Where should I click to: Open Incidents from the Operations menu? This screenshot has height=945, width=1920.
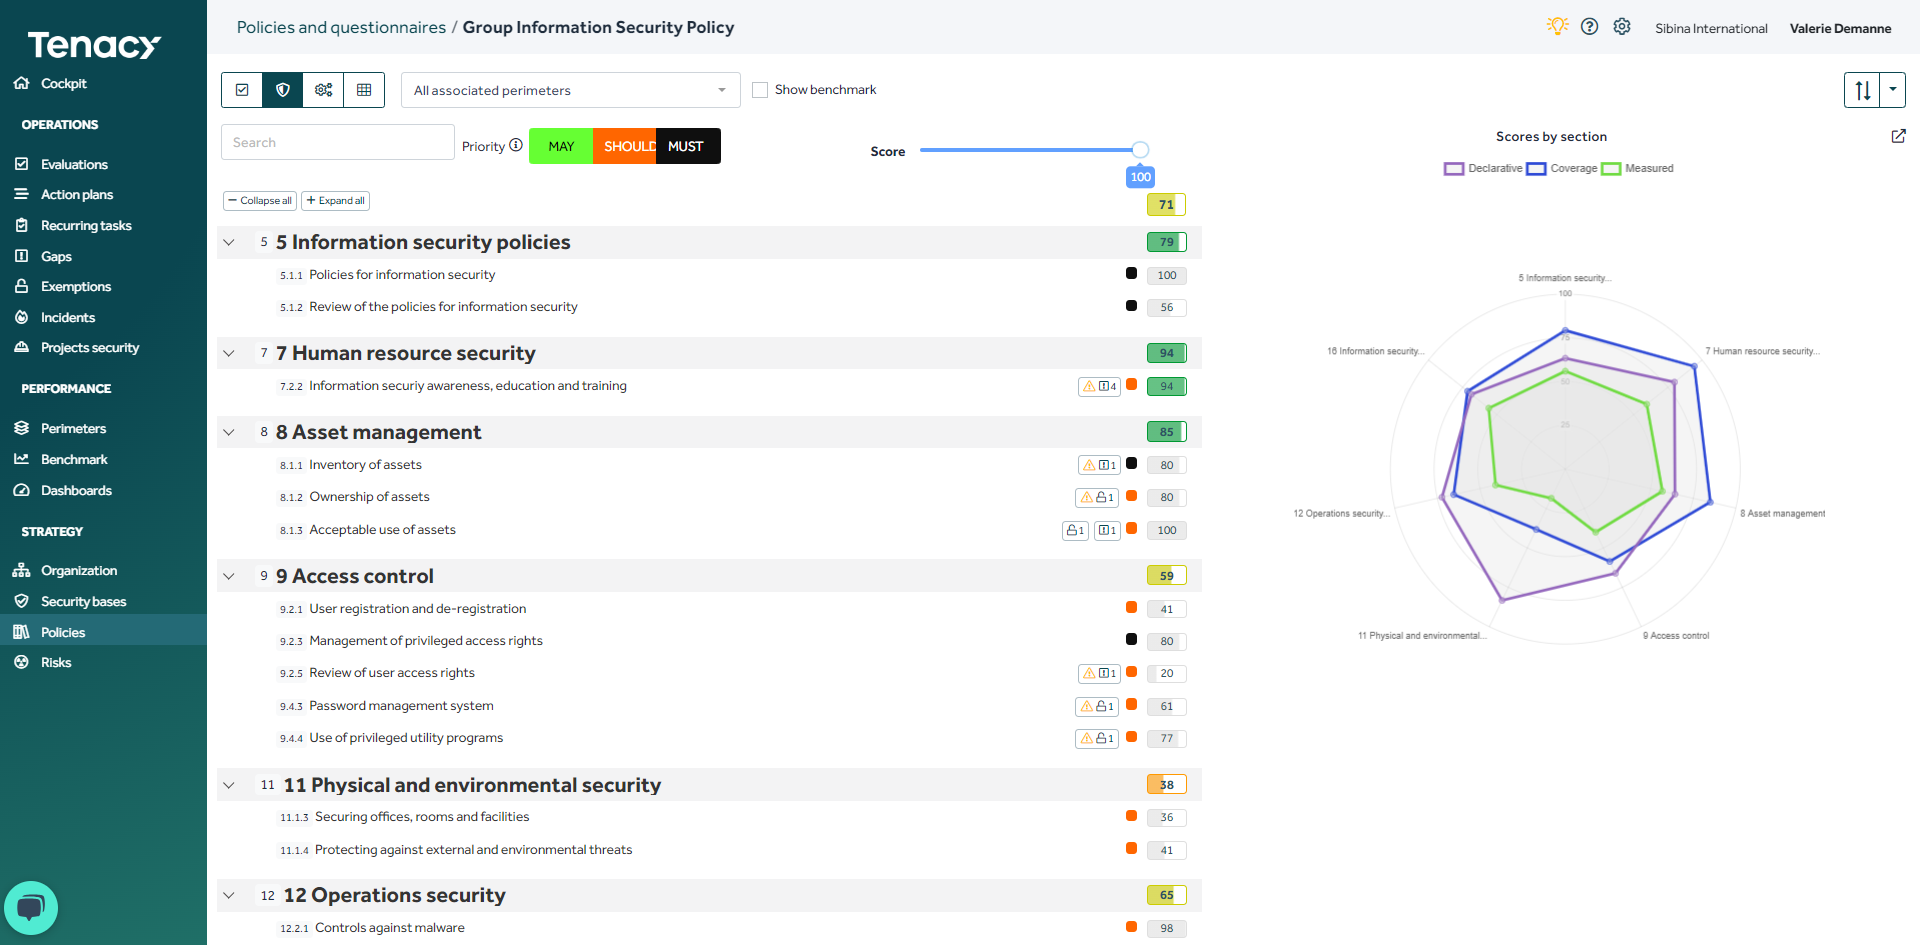pos(67,317)
